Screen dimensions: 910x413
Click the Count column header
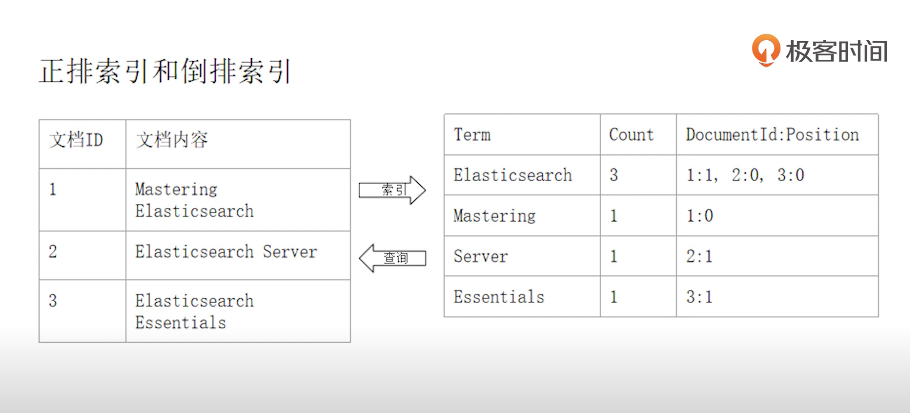click(x=631, y=135)
